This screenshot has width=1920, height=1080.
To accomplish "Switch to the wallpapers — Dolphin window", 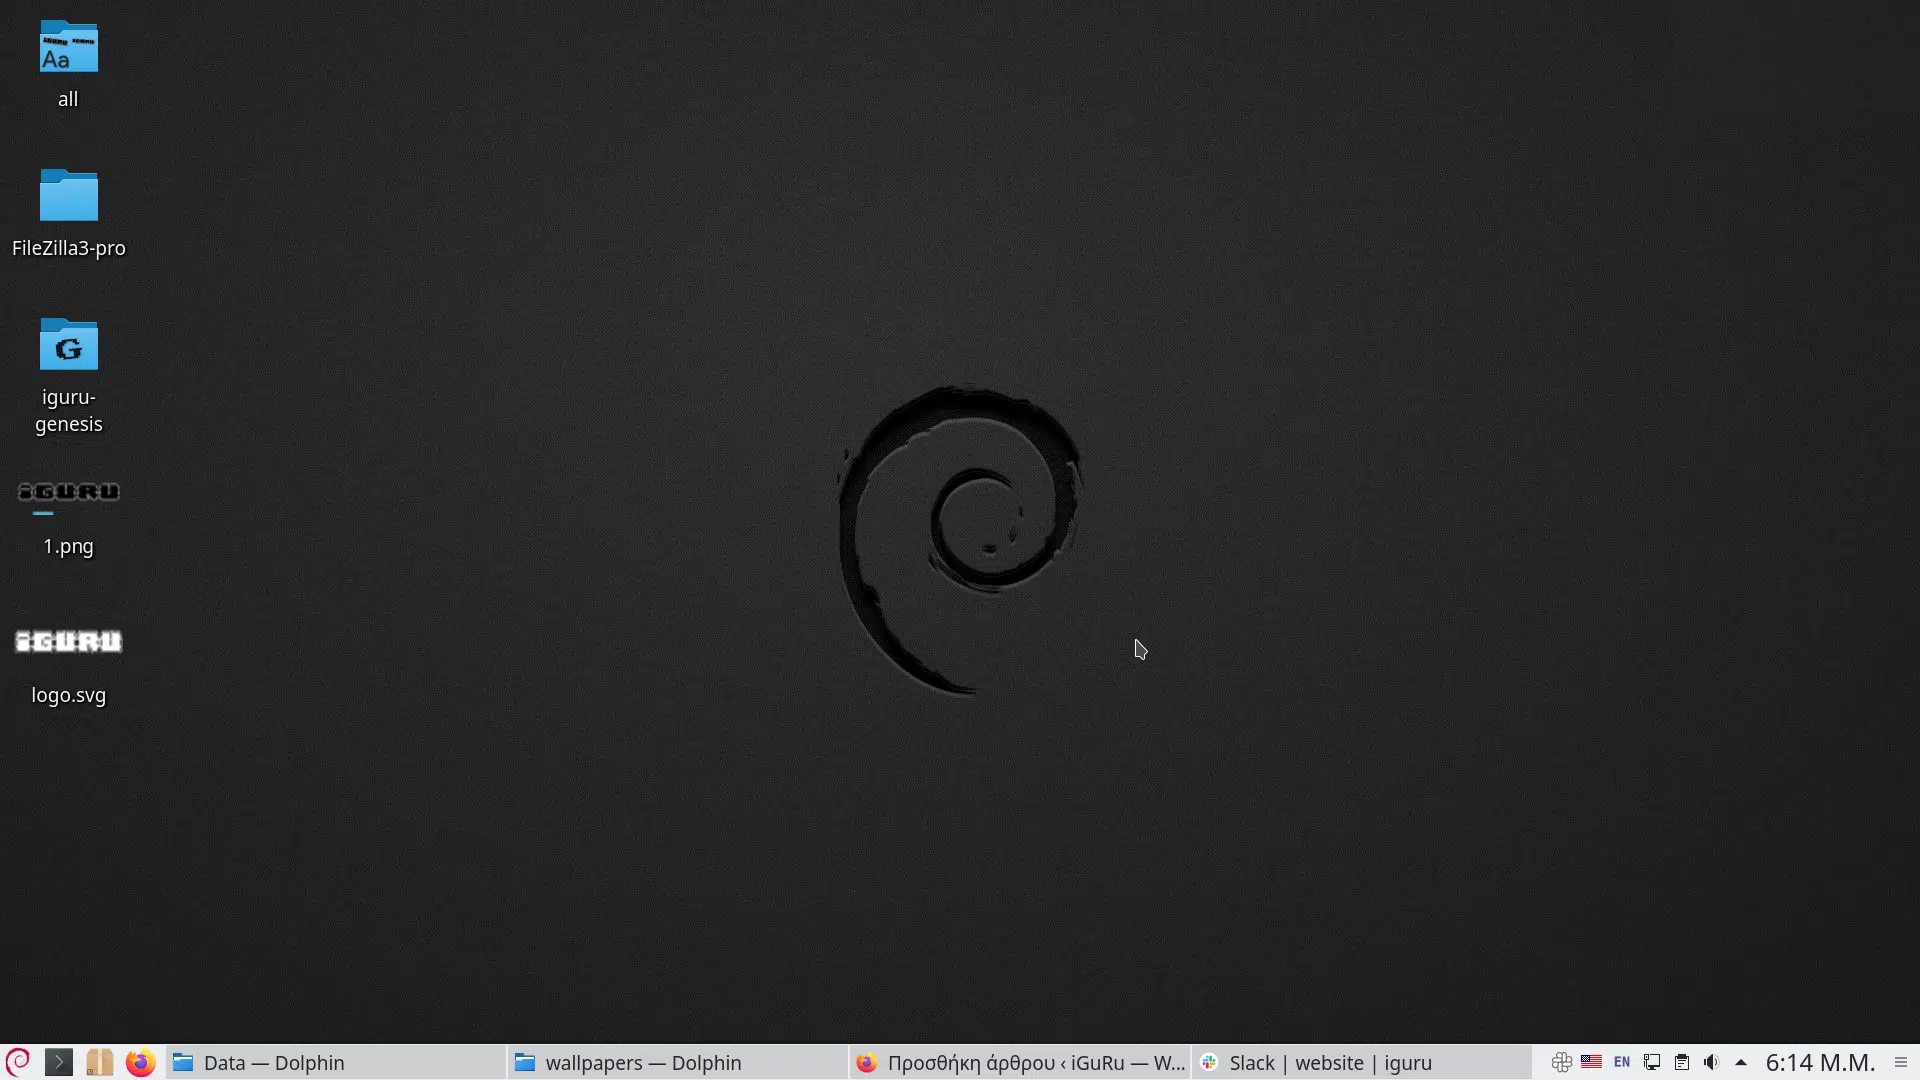I will (678, 1063).
